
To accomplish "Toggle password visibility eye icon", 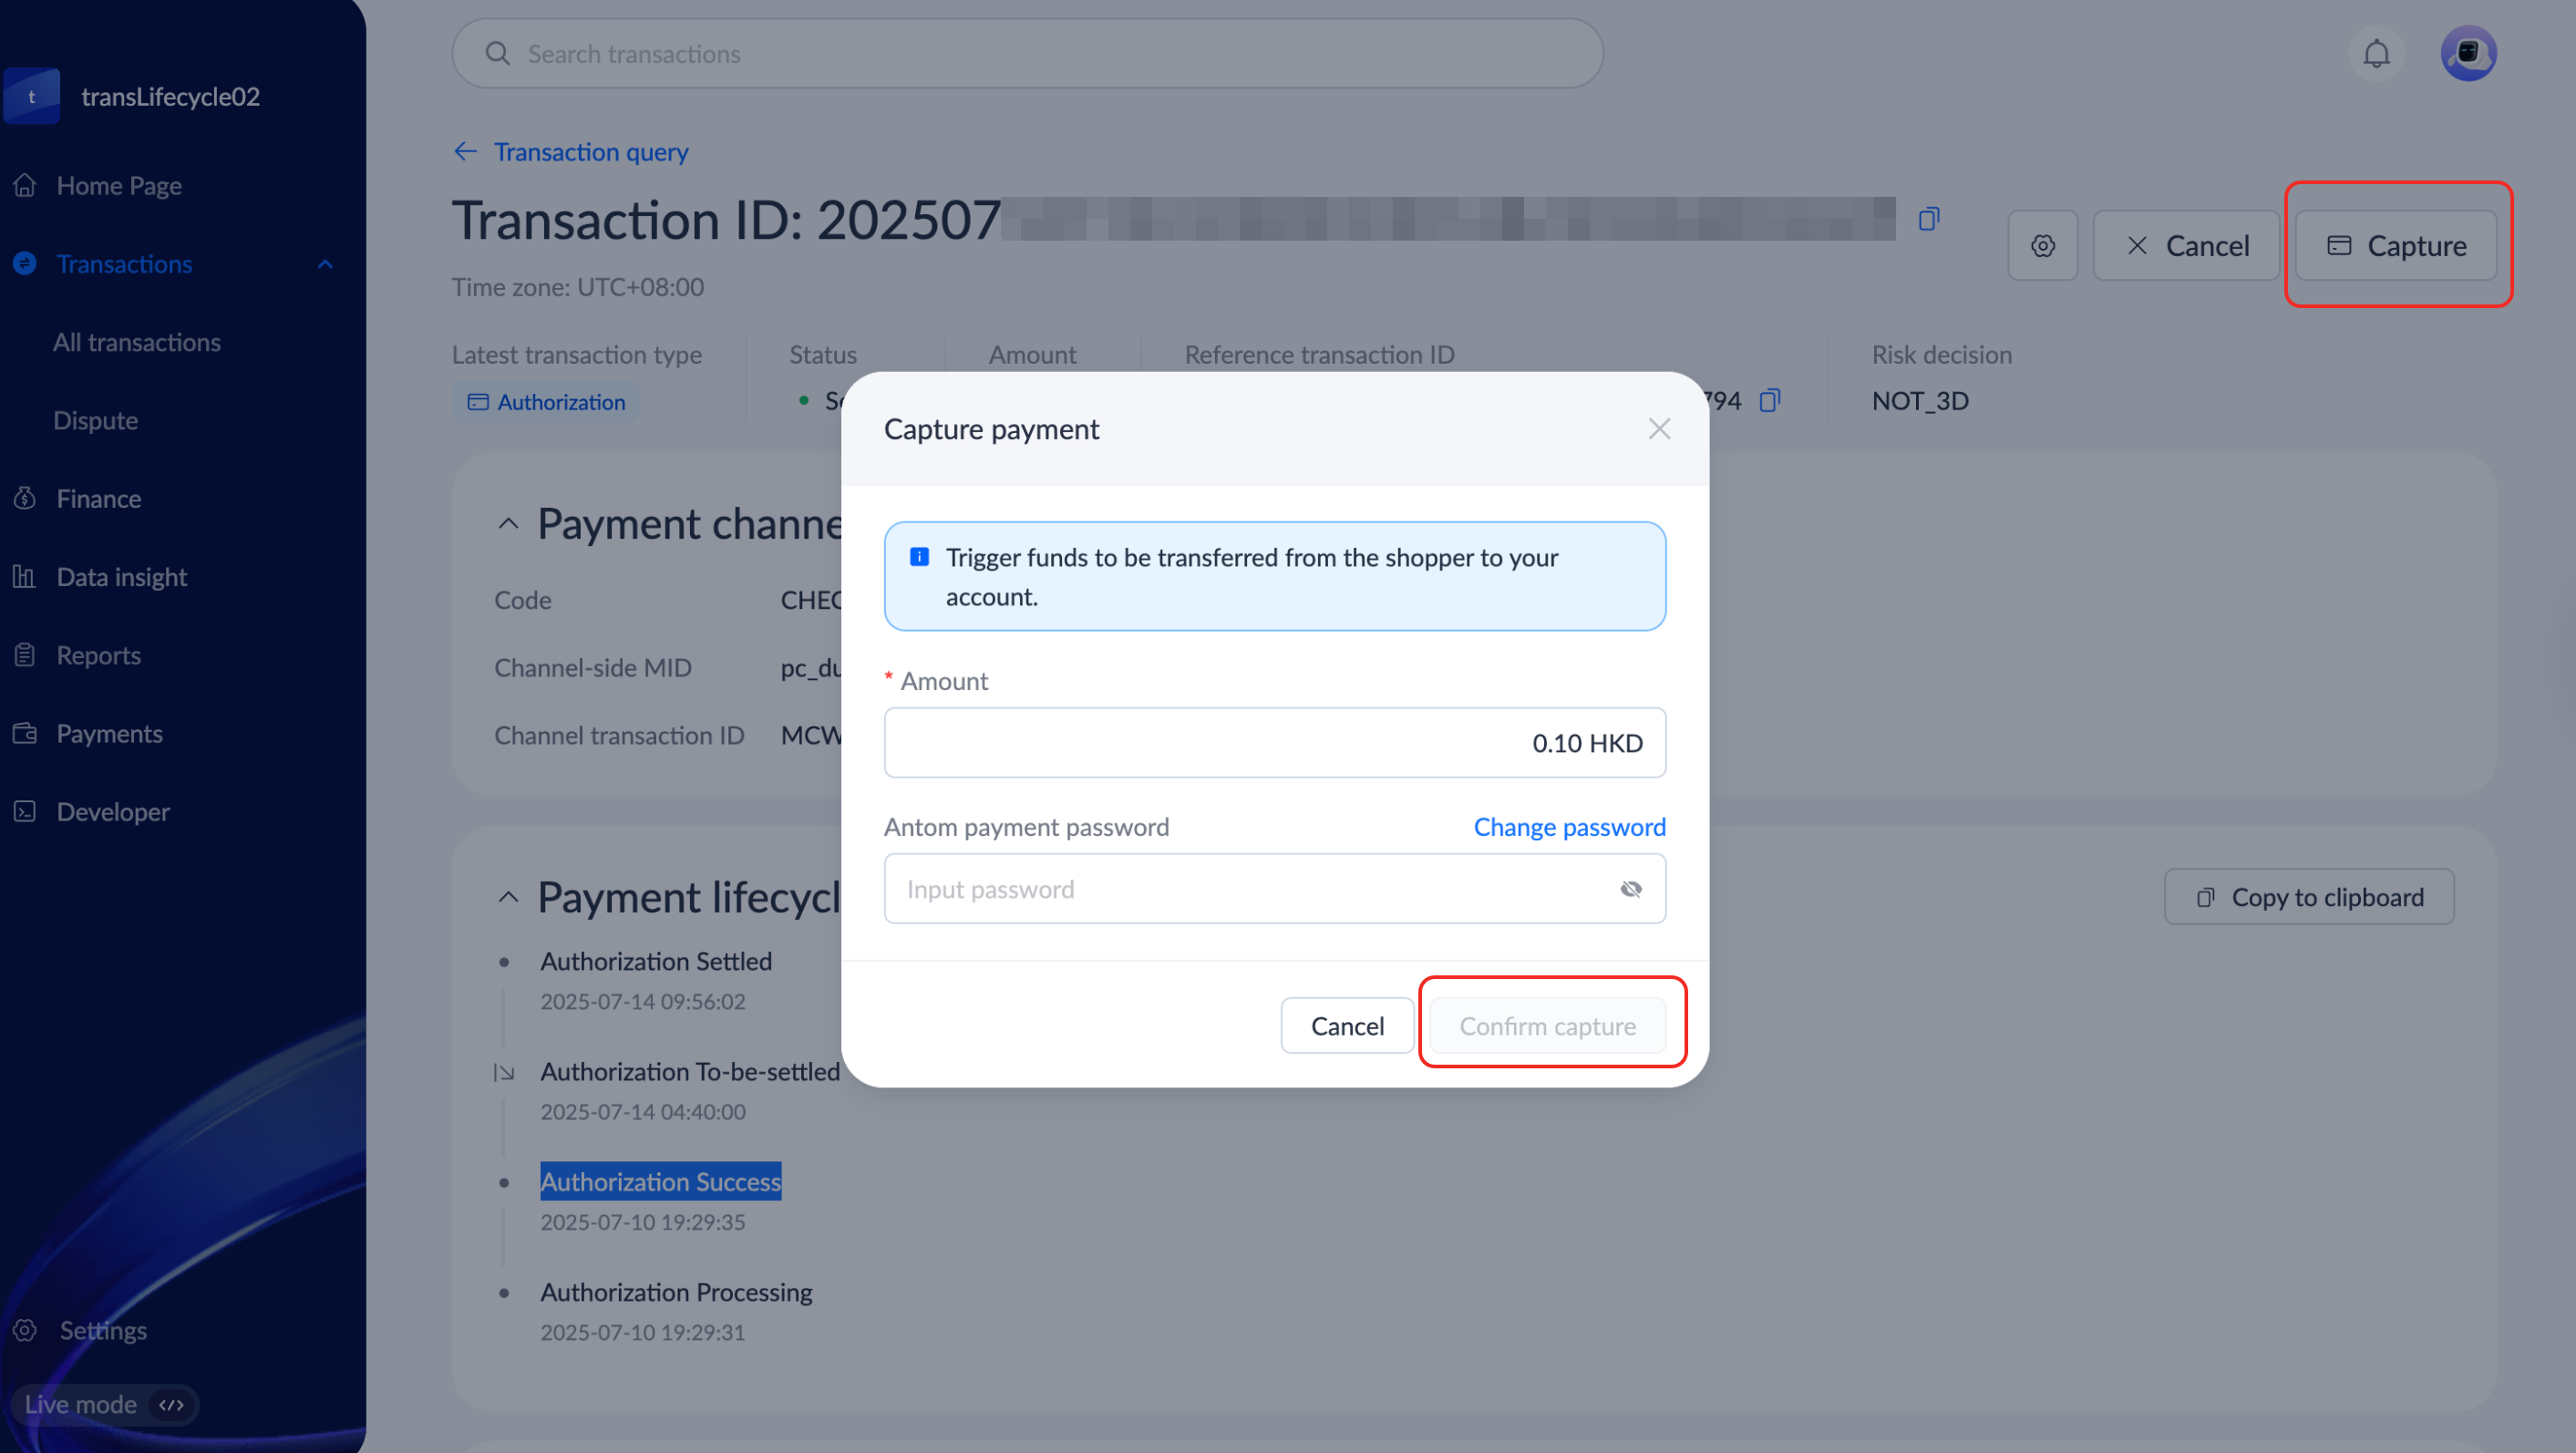I will click(1631, 889).
